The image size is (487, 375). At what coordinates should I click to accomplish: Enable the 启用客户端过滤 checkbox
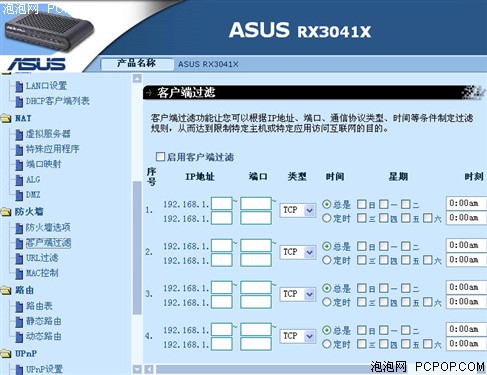(x=160, y=156)
